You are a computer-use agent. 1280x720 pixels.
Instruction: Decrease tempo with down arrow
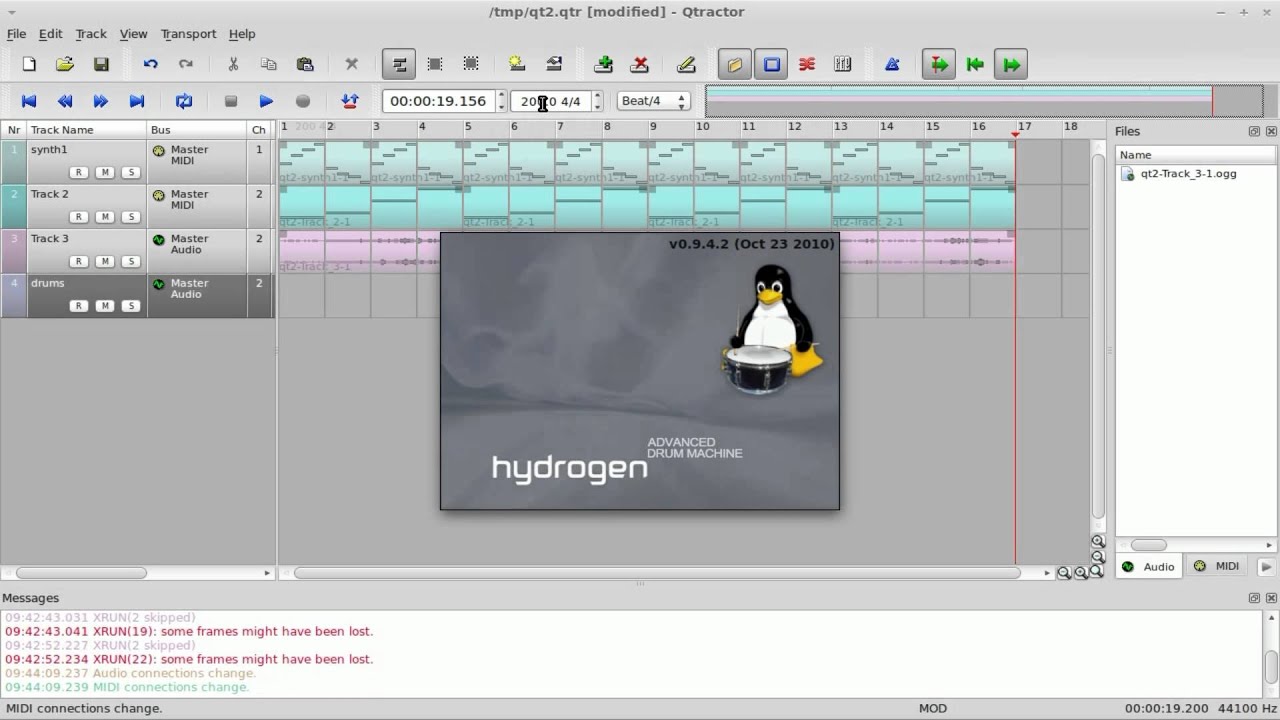[597, 106]
